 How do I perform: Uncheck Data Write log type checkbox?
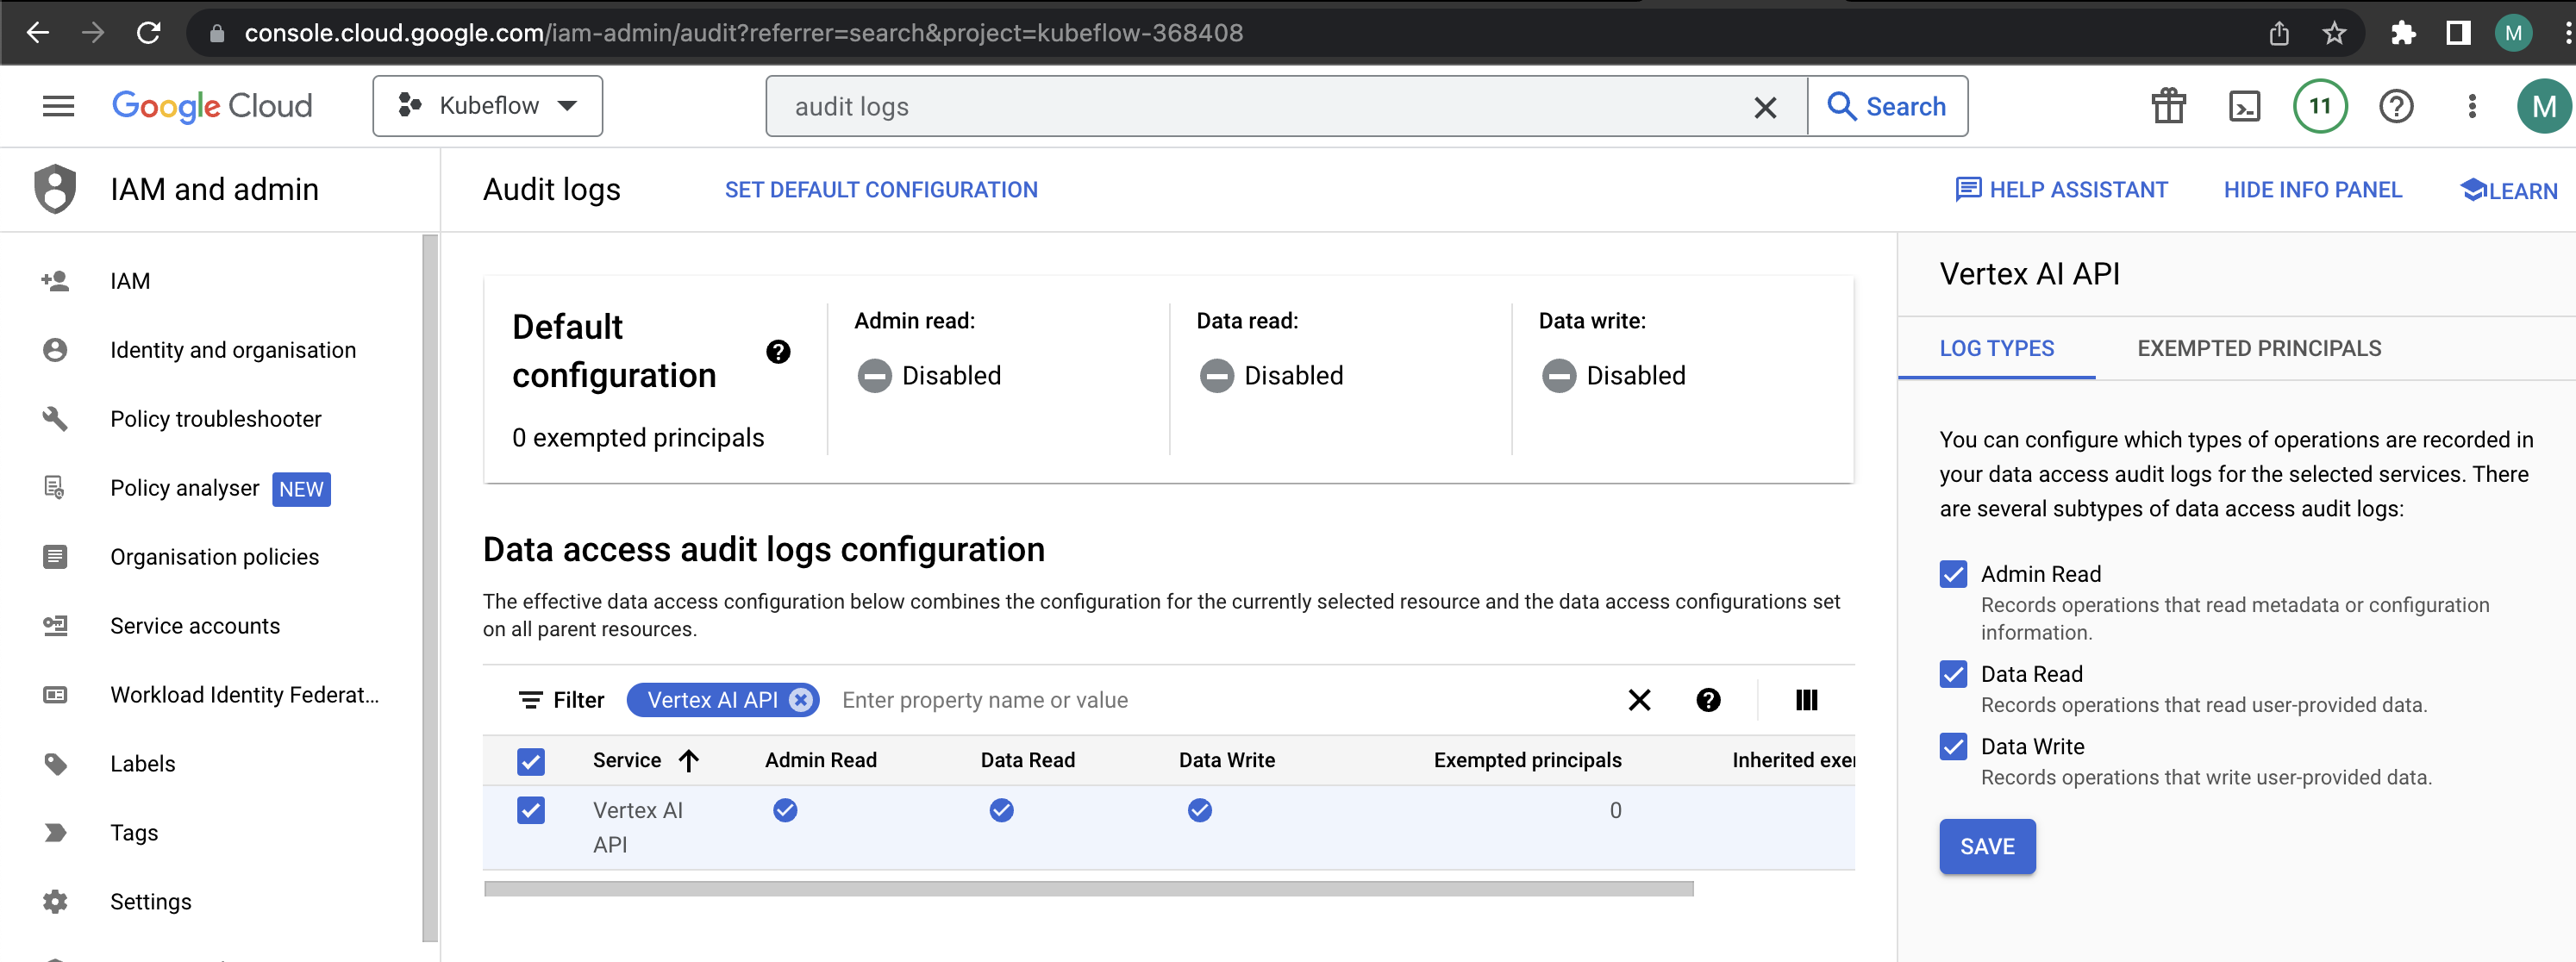tap(1953, 747)
